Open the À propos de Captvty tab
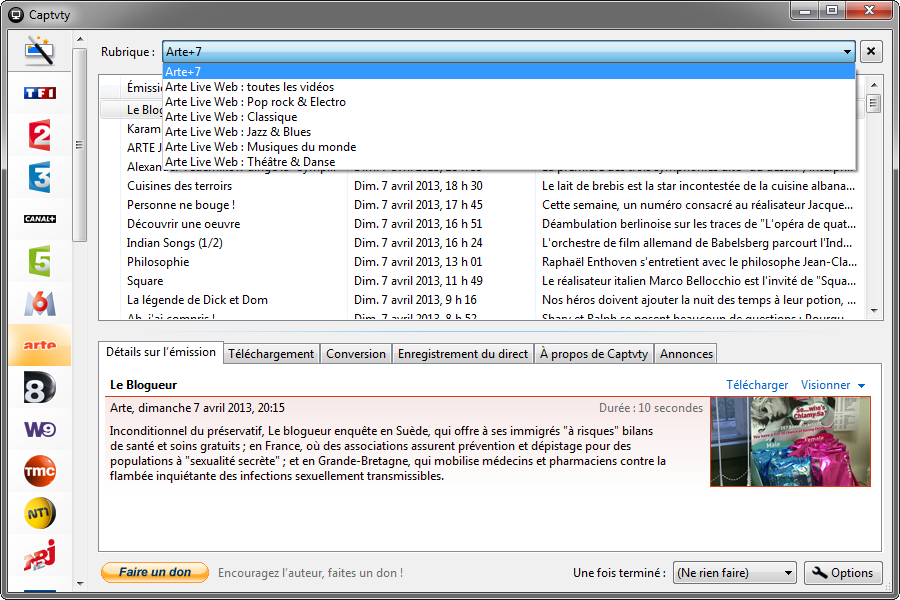Image resolution: width=900 pixels, height=600 pixels. pos(593,354)
